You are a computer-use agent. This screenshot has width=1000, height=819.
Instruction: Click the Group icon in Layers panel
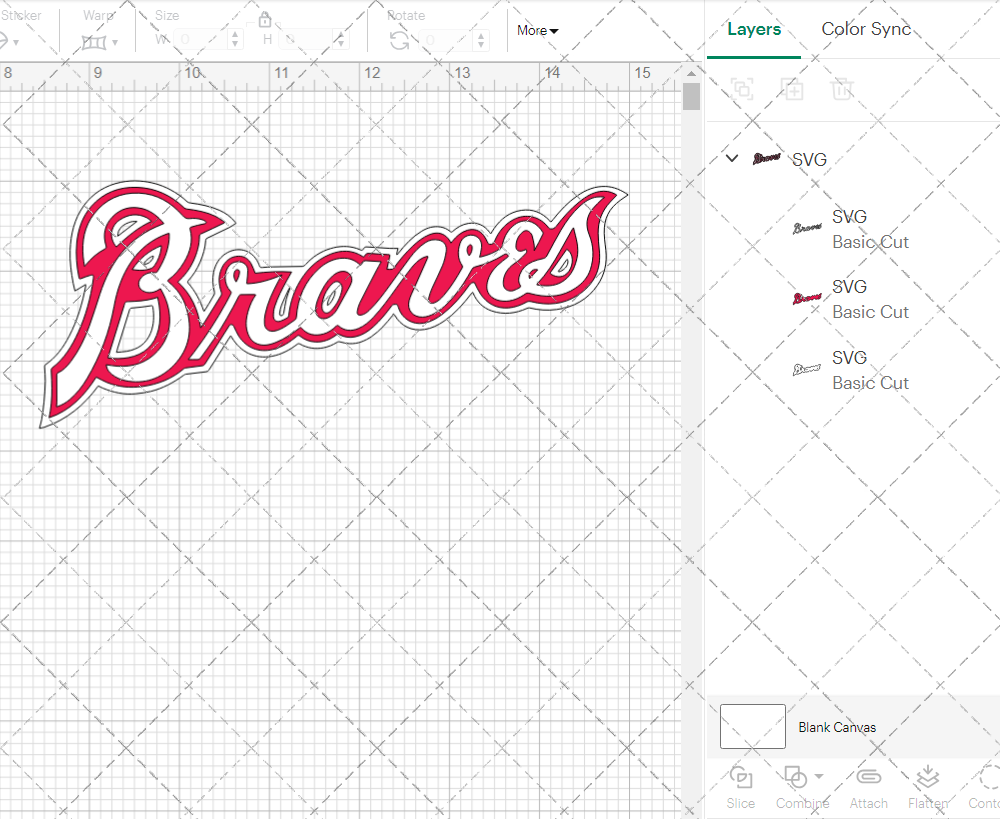(x=742, y=89)
